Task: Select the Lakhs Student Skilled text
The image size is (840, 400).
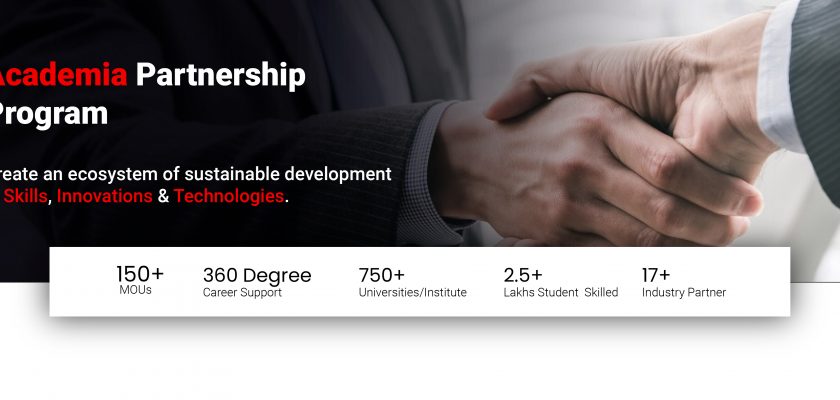Action: click(x=561, y=292)
